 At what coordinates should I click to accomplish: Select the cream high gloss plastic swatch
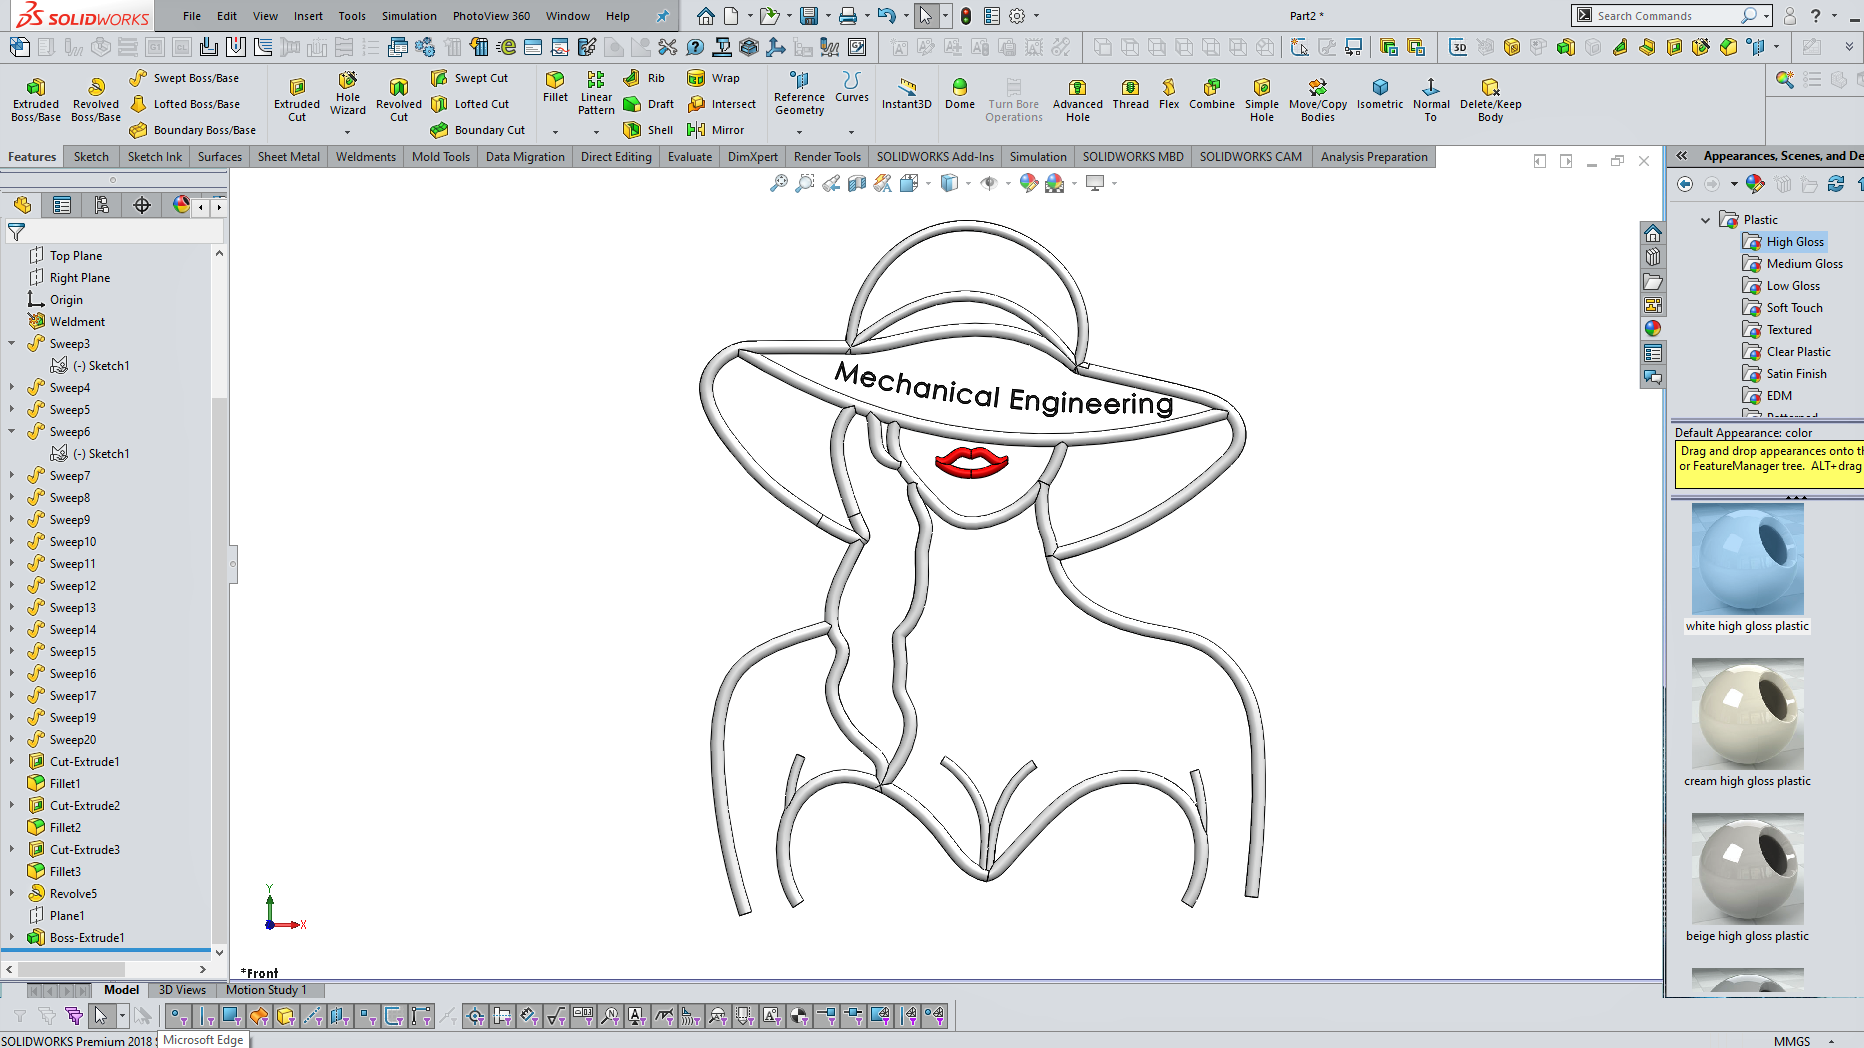[1747, 714]
